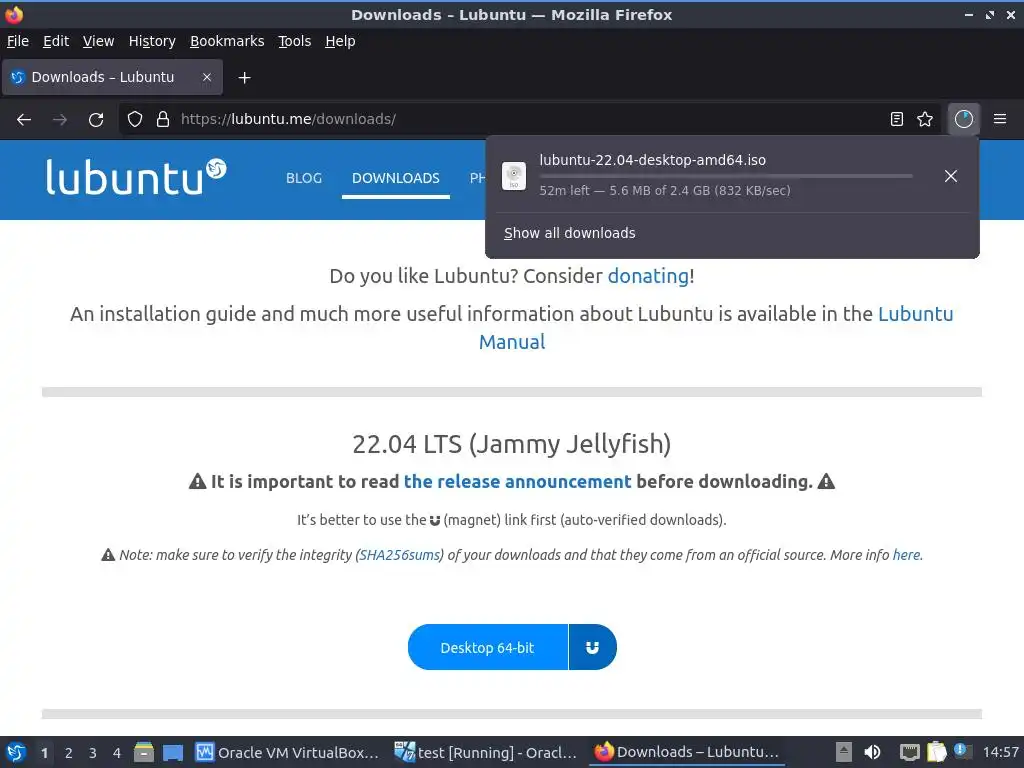Screen dimensions: 1024x768
Task: Open the File menu
Action: tap(18, 41)
